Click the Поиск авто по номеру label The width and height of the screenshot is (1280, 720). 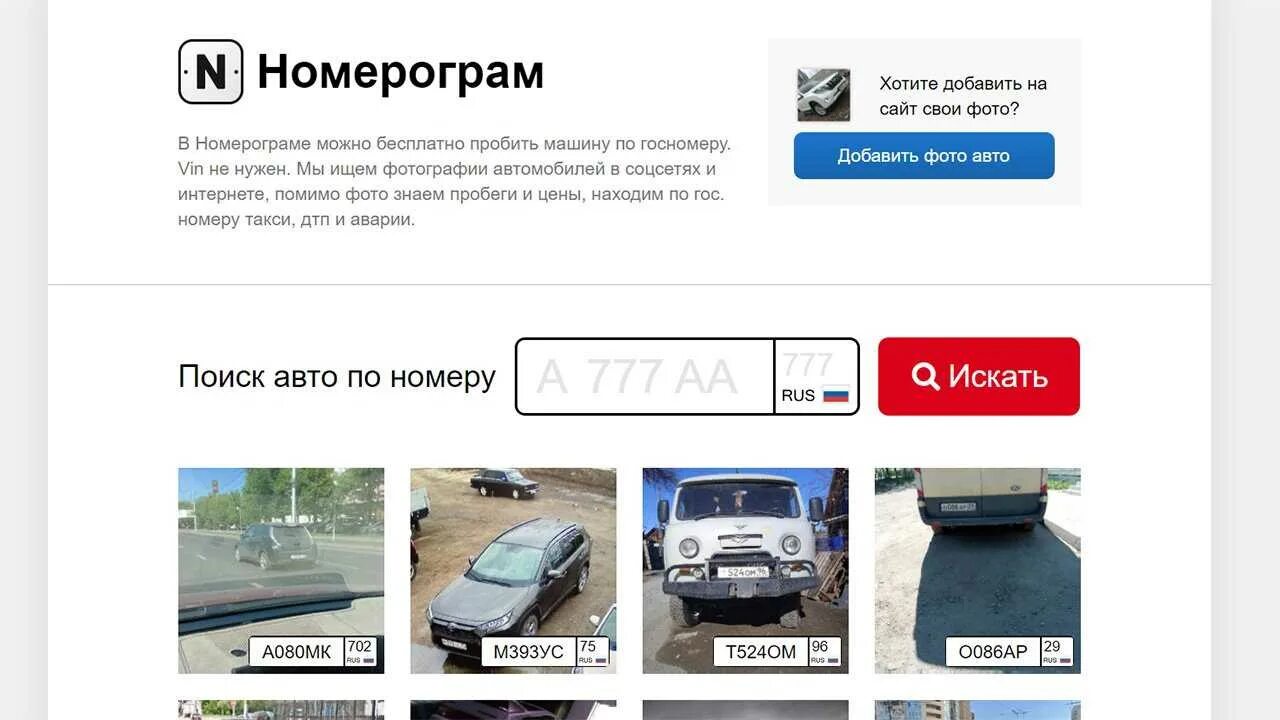tap(337, 377)
